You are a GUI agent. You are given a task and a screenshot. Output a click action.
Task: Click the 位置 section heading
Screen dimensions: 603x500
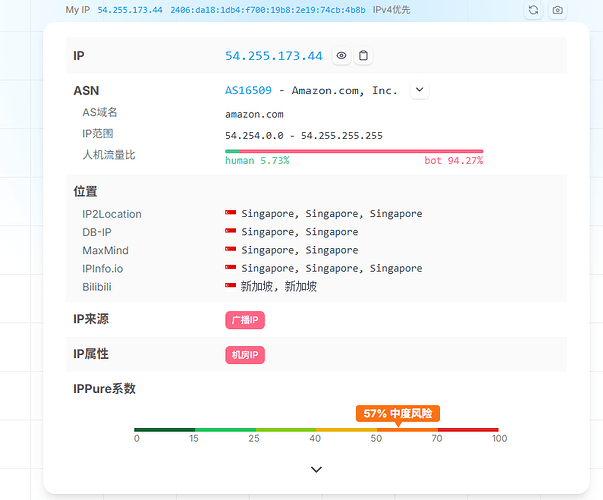85,191
